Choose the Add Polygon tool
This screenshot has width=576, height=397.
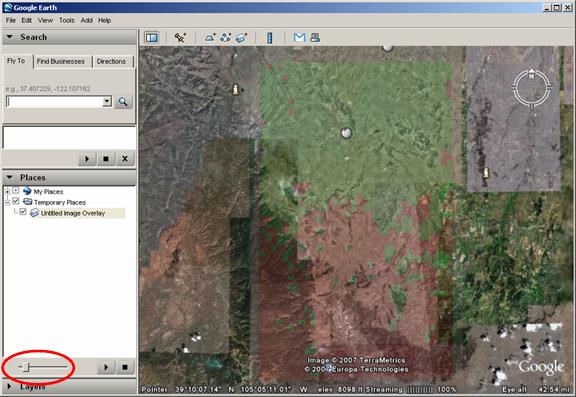tap(210, 37)
